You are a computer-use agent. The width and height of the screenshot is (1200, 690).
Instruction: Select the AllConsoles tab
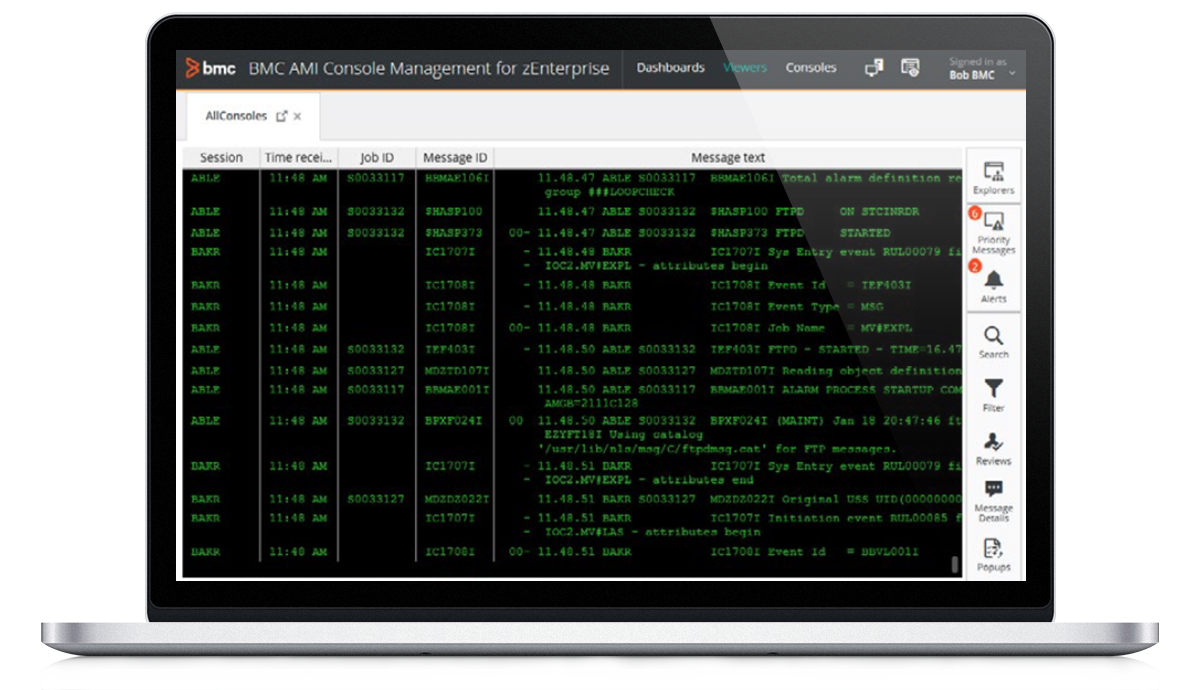tap(236, 116)
